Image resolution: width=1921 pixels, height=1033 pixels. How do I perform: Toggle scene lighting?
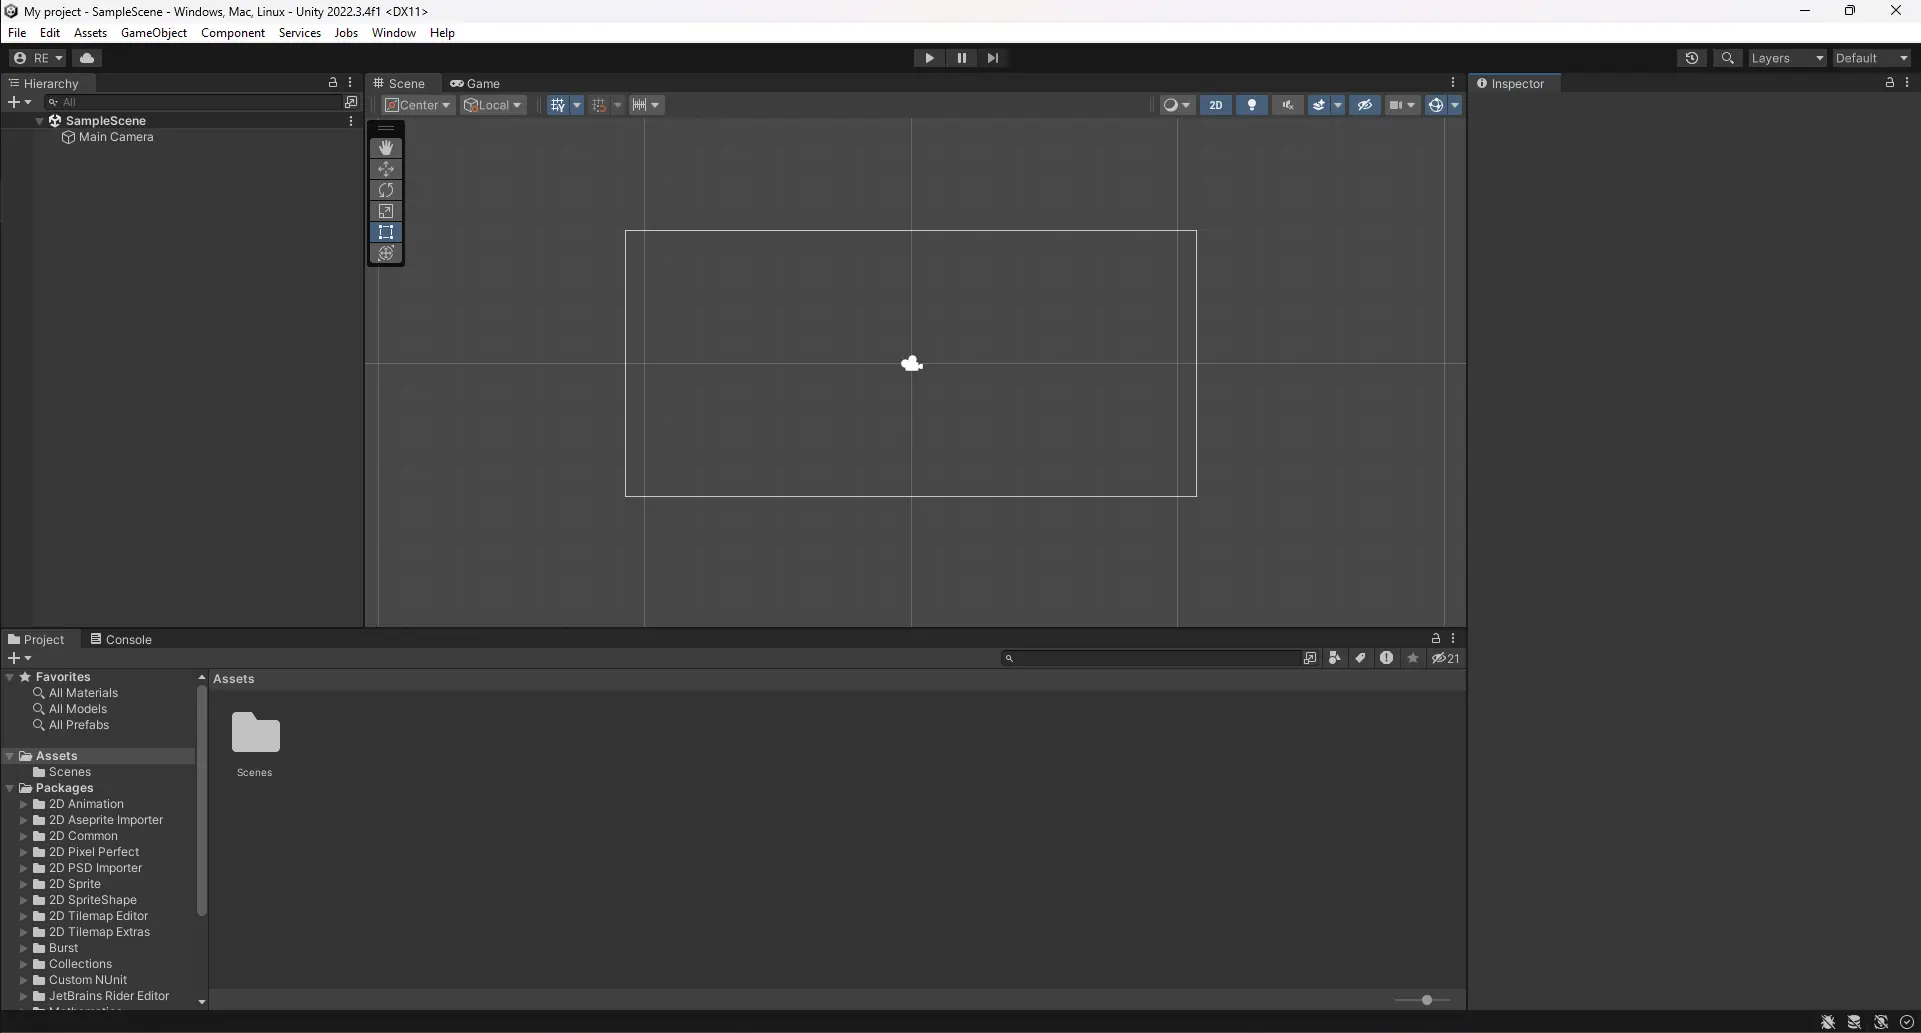click(x=1252, y=105)
